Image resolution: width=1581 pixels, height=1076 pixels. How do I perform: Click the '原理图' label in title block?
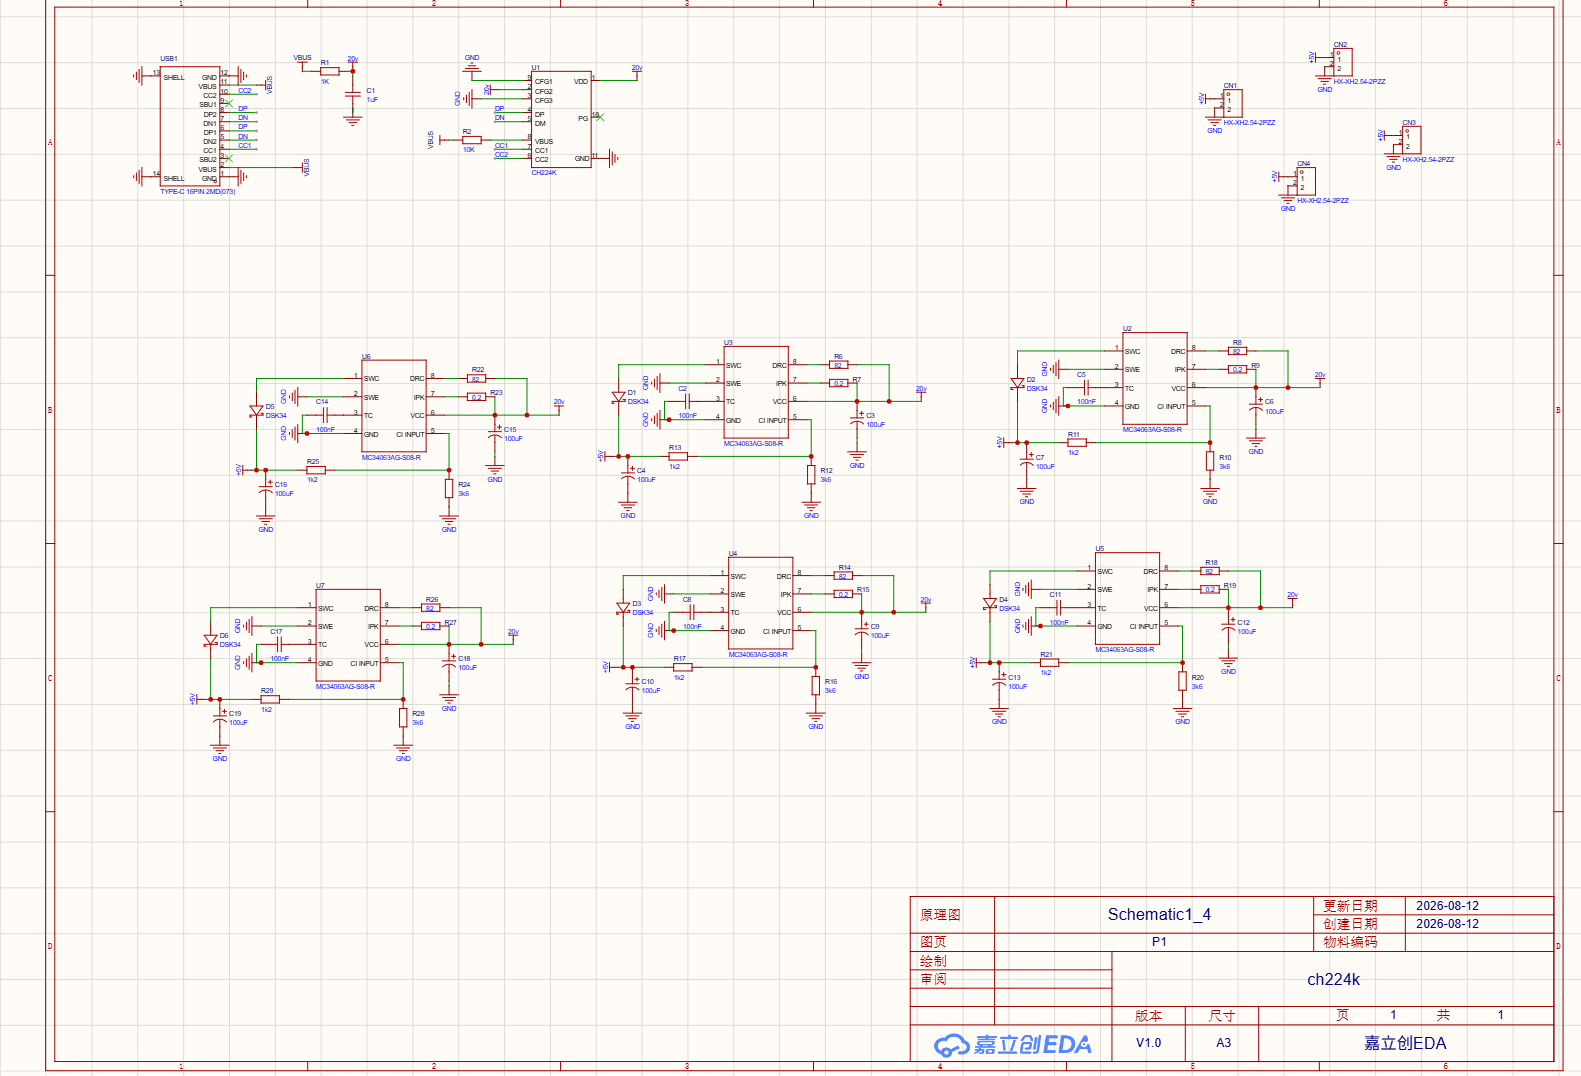pos(940,915)
